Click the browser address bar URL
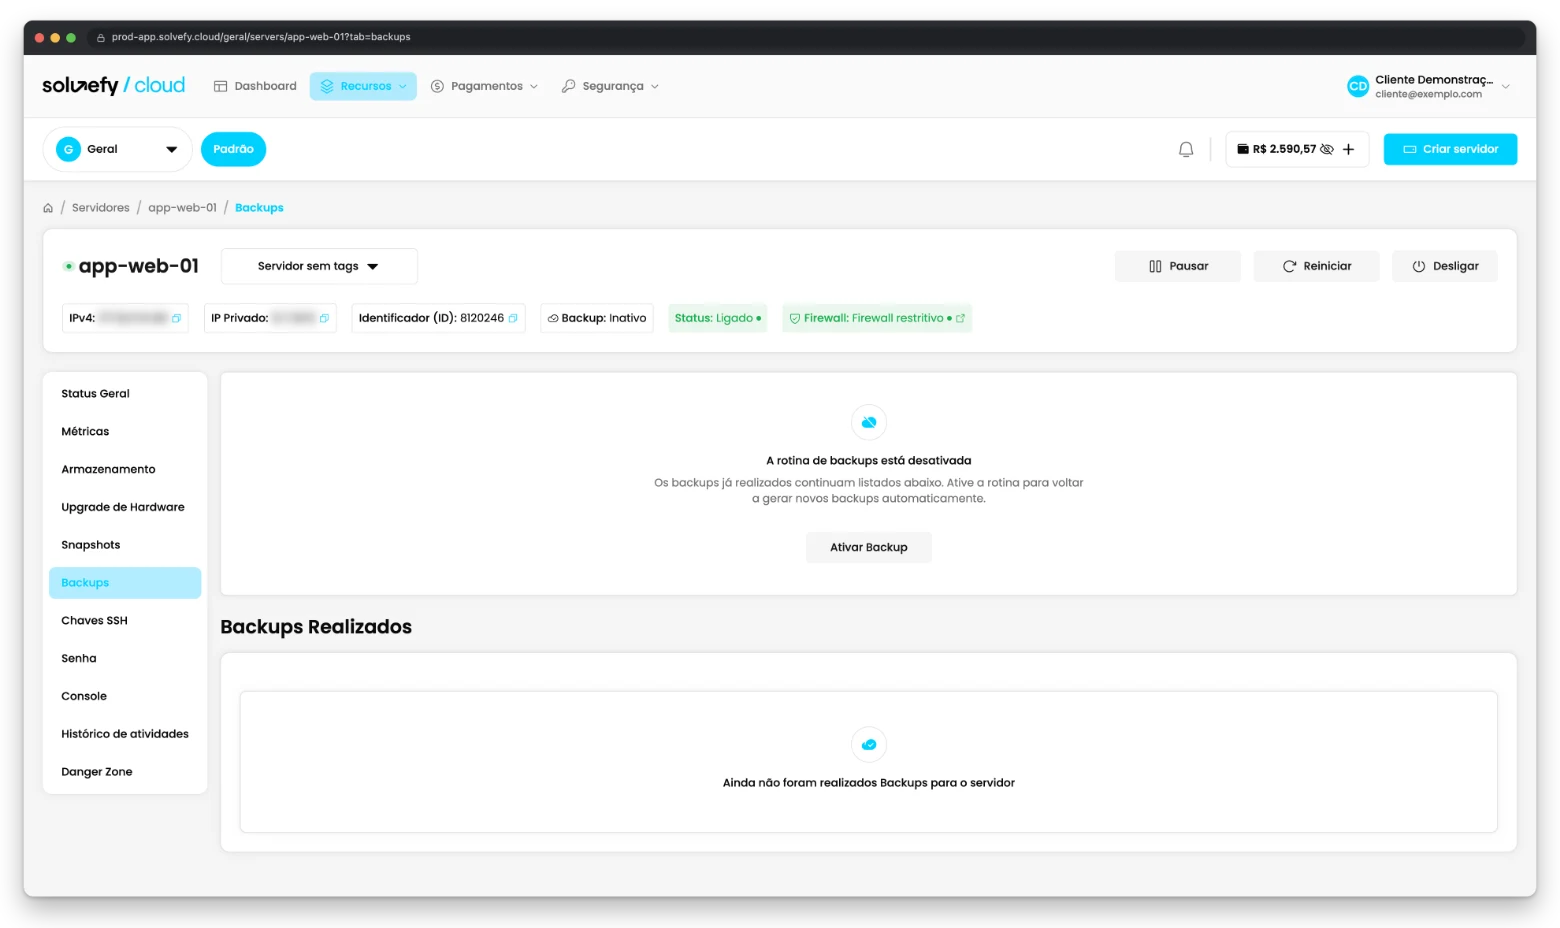This screenshot has height=928, width=1560. pos(261,37)
